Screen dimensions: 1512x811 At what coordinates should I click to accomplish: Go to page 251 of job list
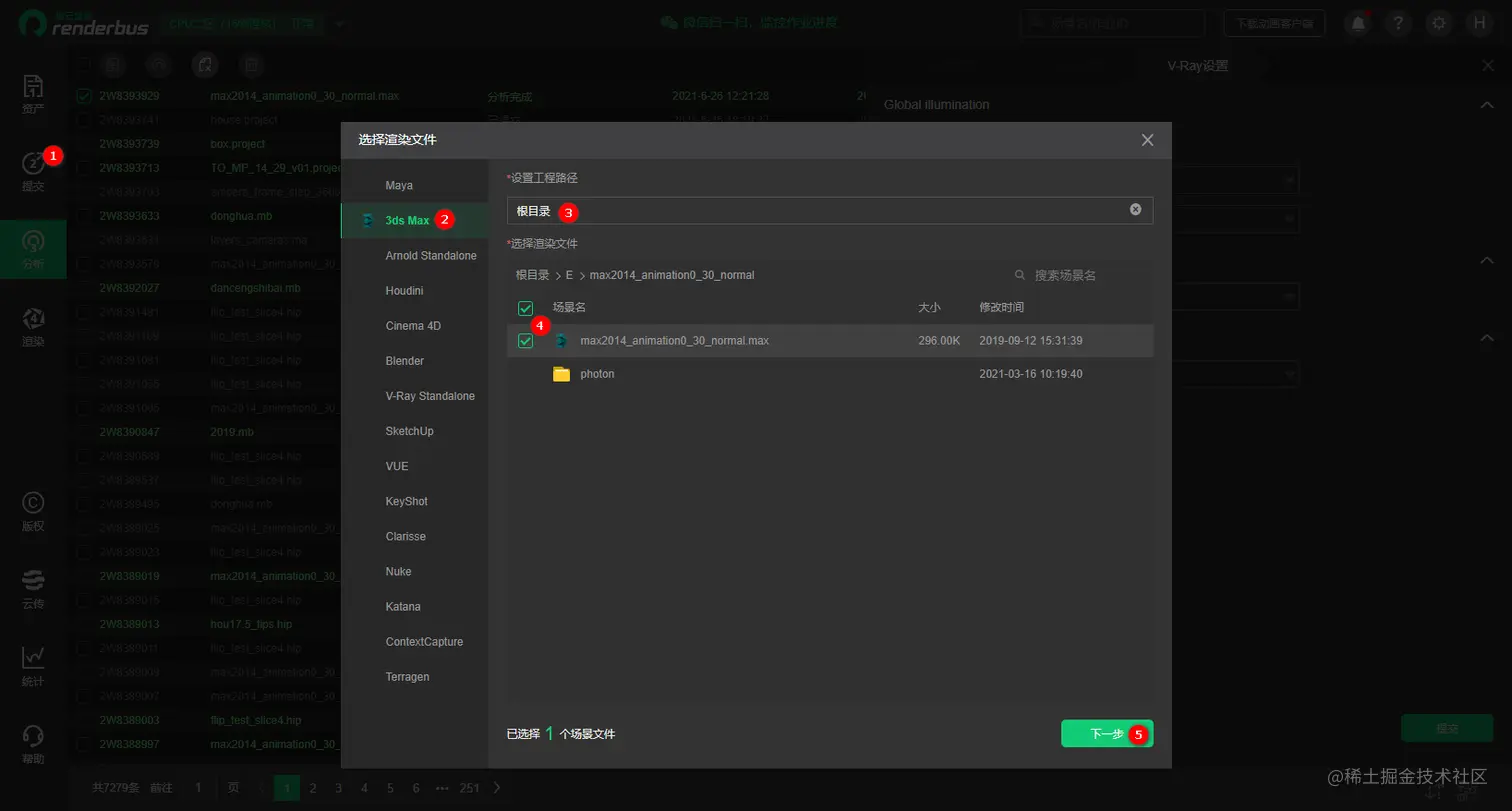[x=469, y=788]
